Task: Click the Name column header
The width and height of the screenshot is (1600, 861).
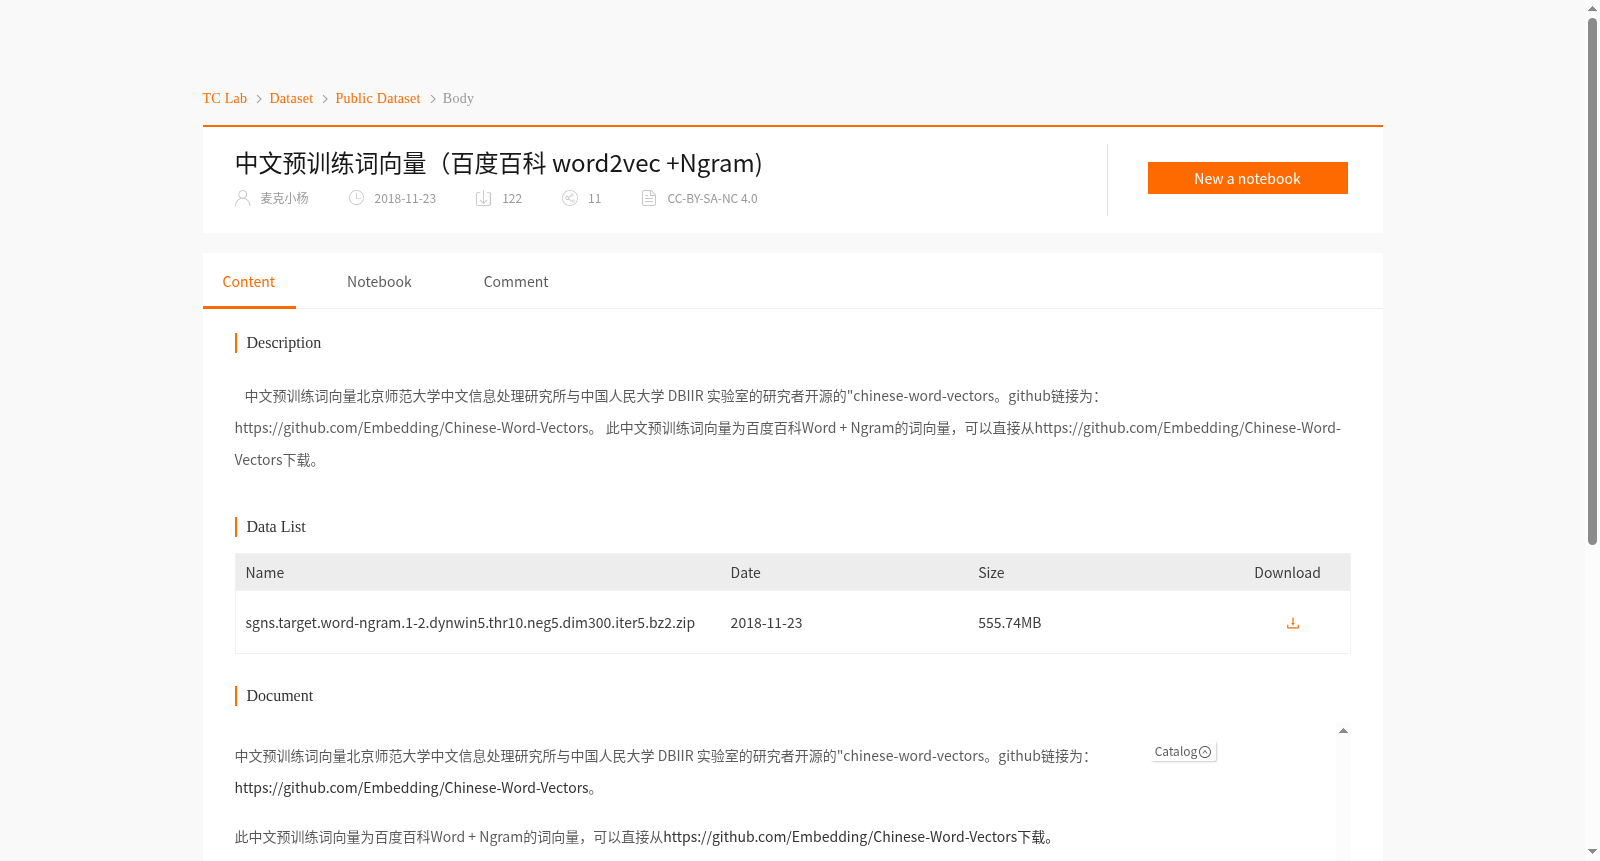Action: coord(265,573)
